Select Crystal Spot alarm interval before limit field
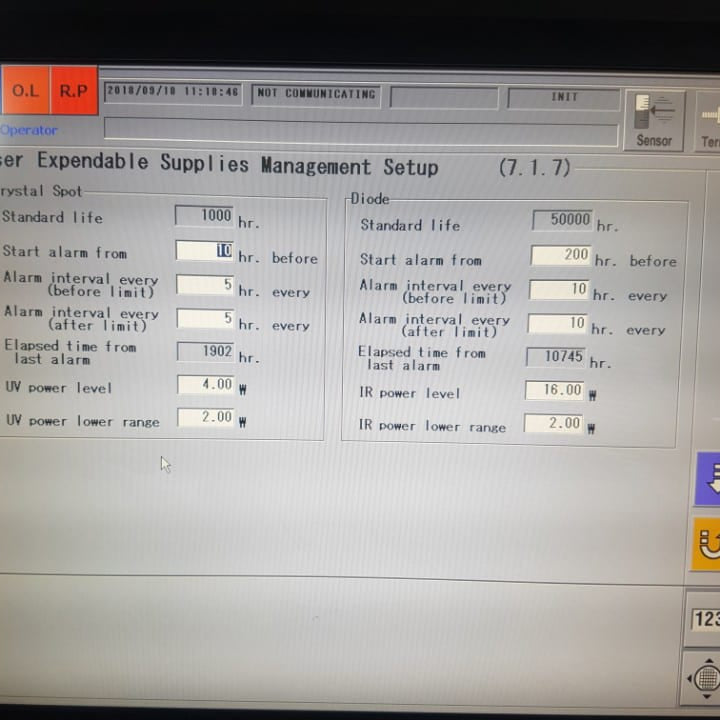This screenshot has height=720, width=720. coord(205,285)
